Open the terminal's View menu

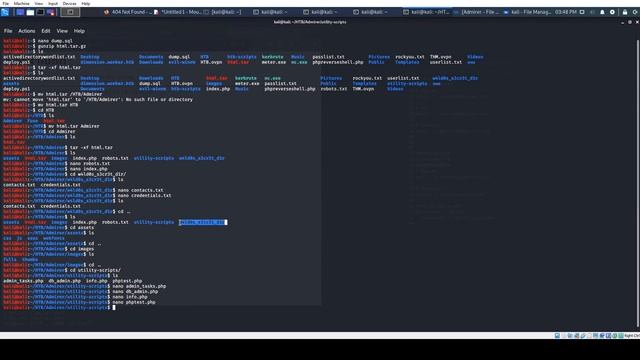click(62, 31)
